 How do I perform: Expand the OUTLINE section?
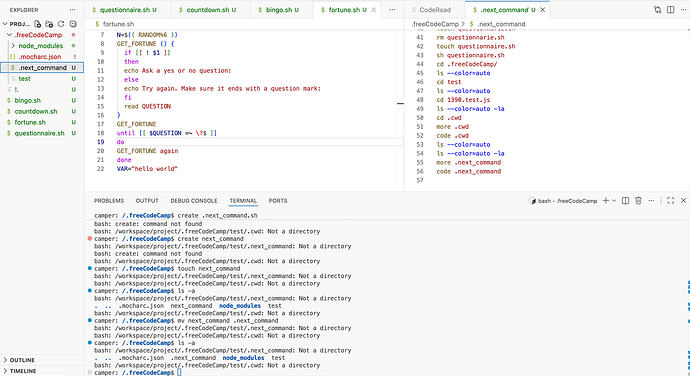pos(22,360)
